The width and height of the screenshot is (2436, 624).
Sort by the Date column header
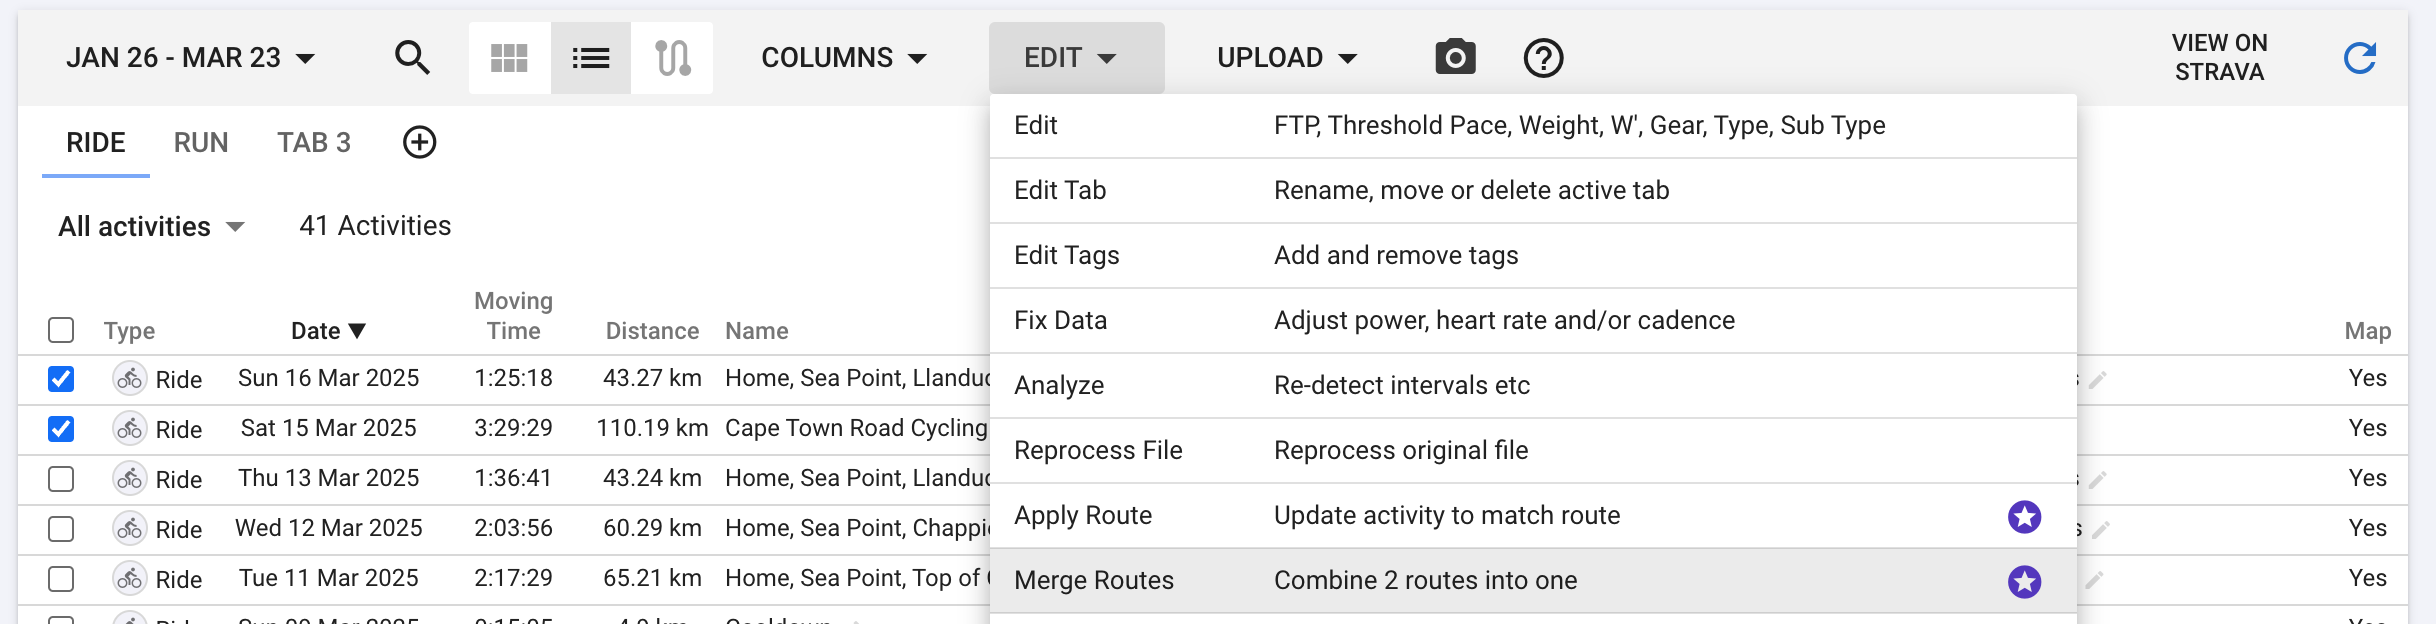pos(328,331)
